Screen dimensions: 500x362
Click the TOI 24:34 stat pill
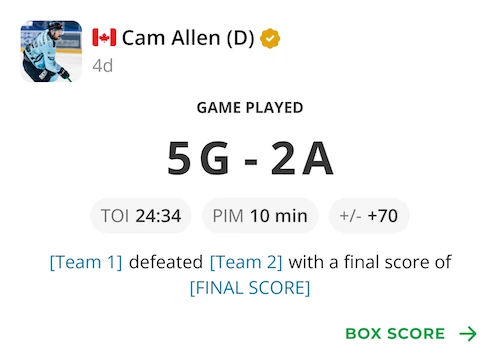[141, 216]
